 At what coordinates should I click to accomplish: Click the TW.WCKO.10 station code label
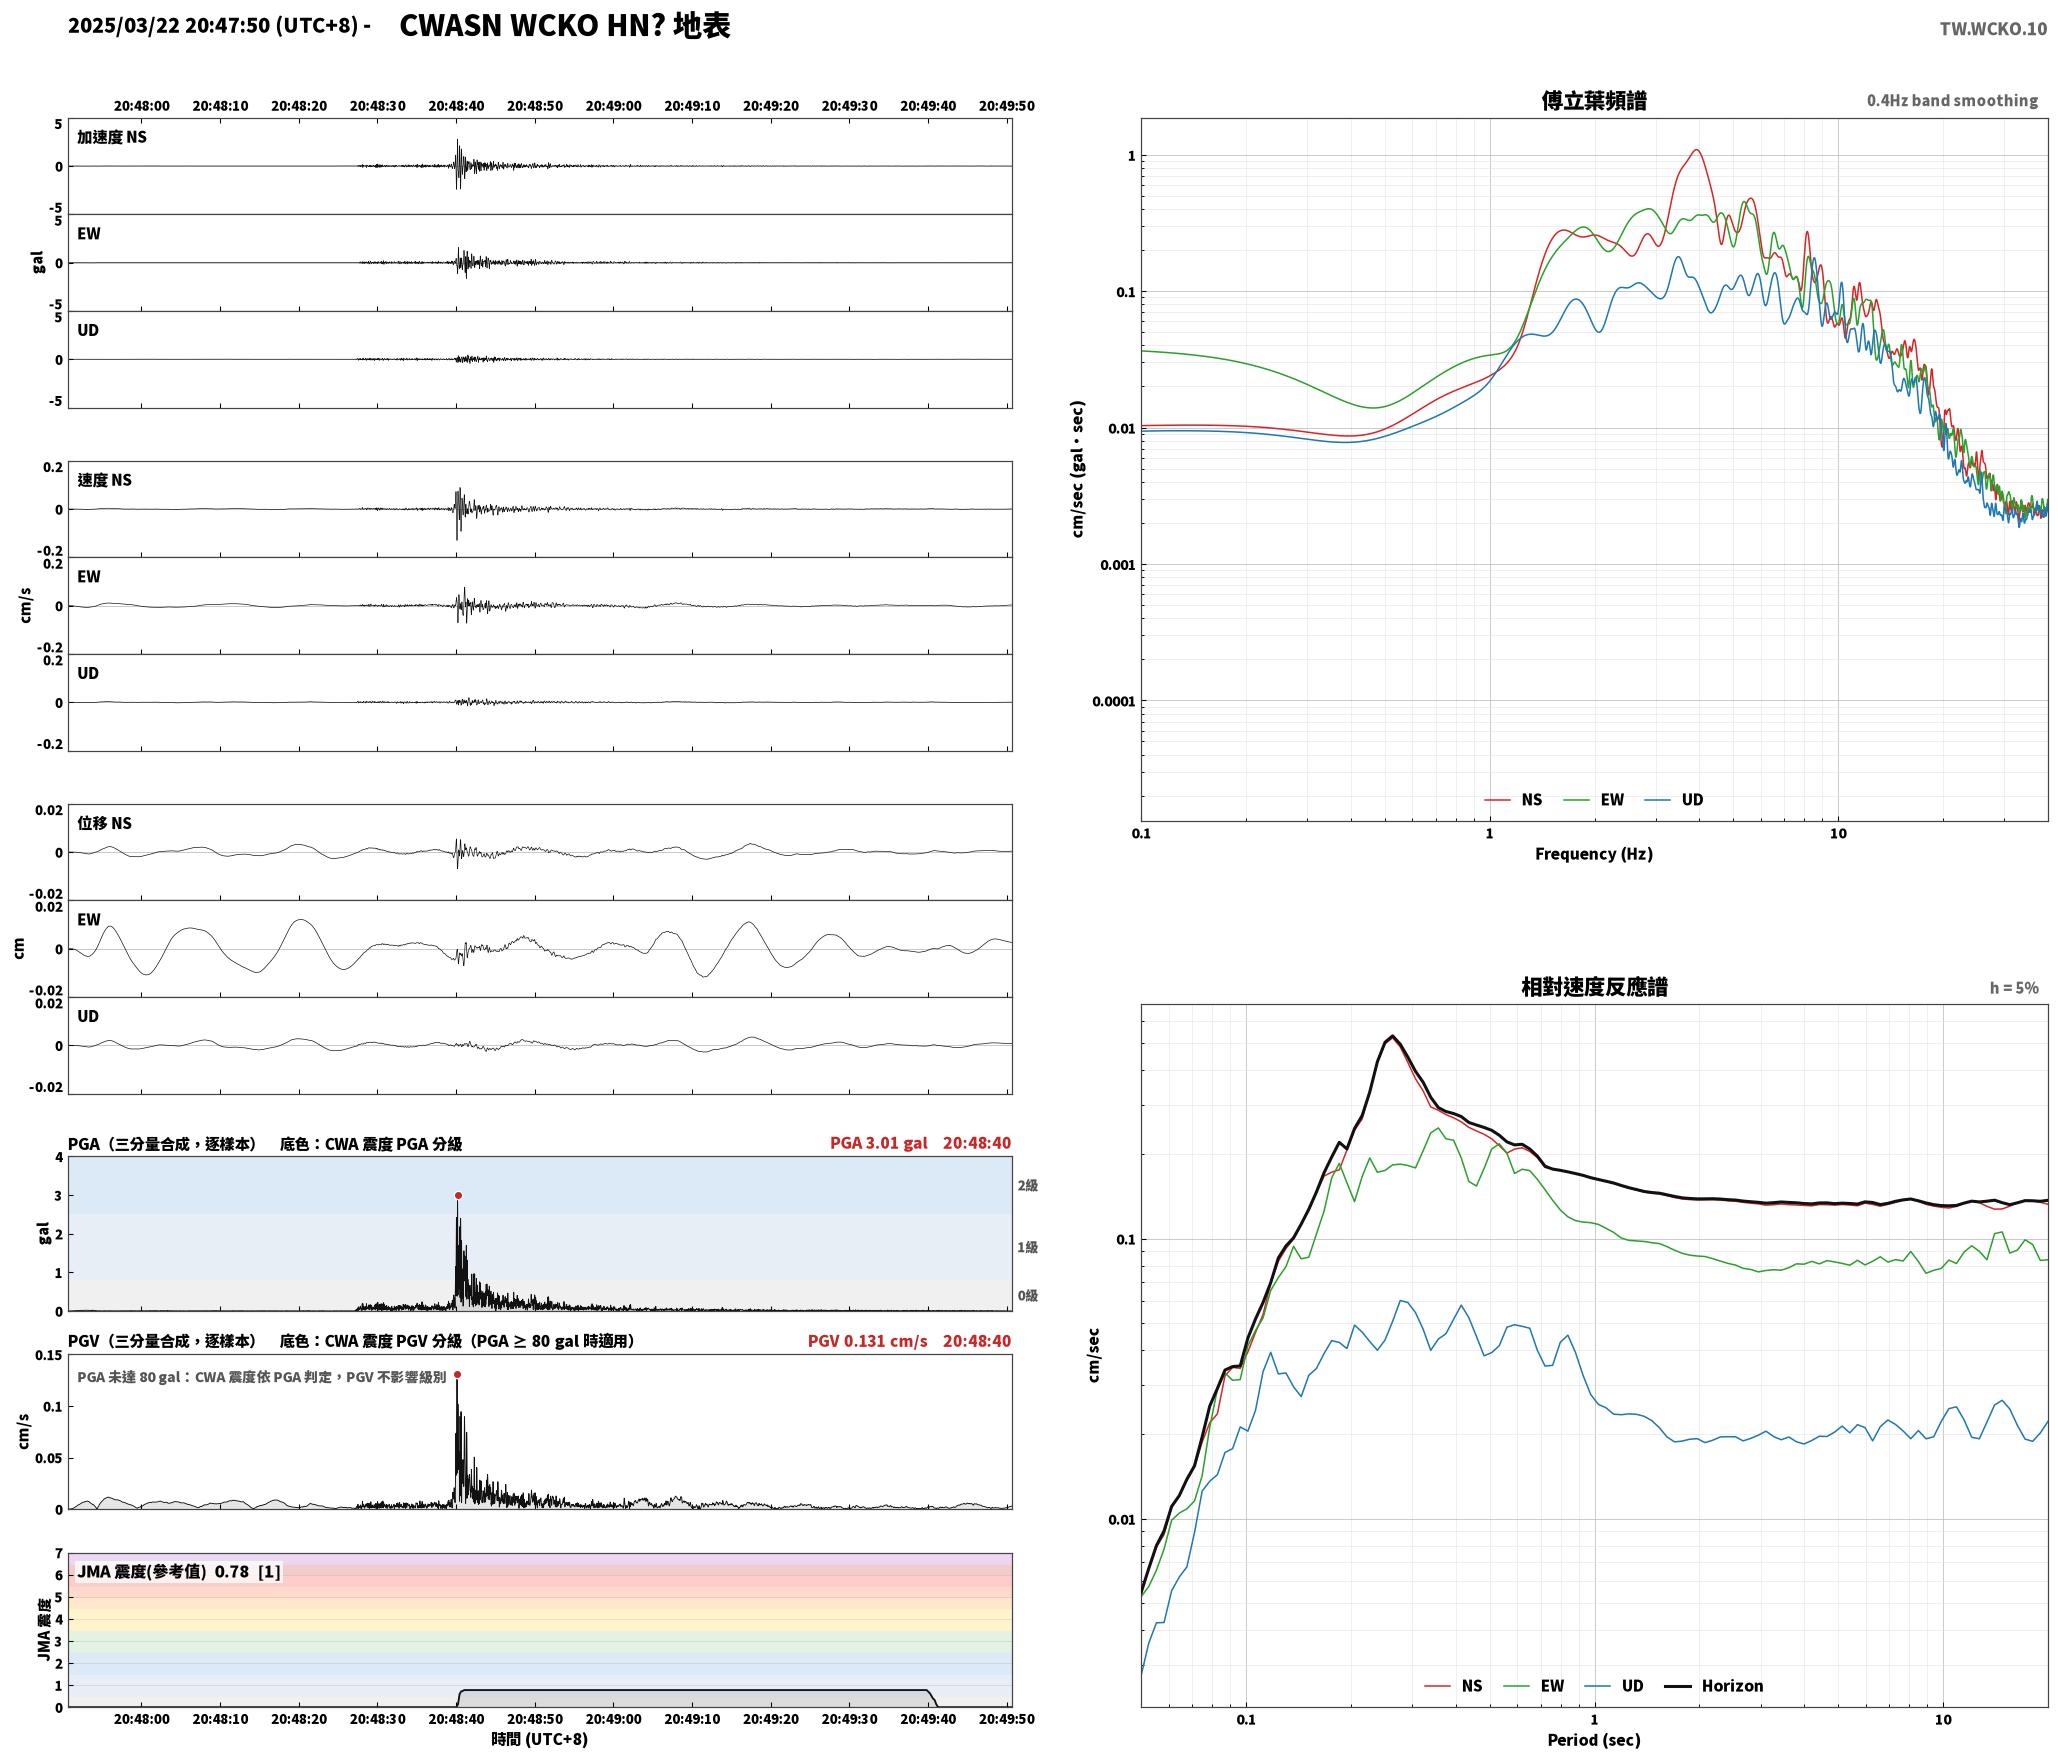(x=1993, y=29)
